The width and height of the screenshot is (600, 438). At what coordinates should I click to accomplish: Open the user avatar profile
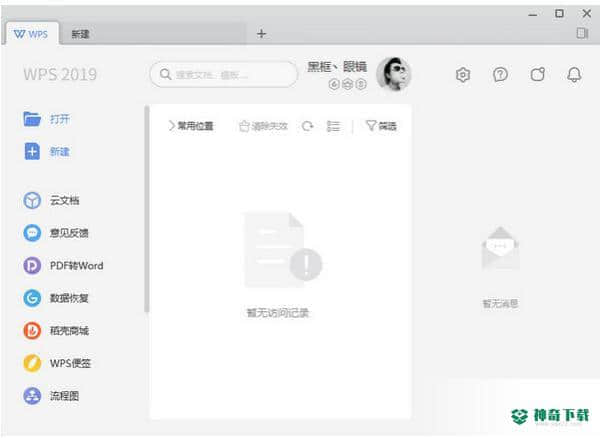coord(394,74)
